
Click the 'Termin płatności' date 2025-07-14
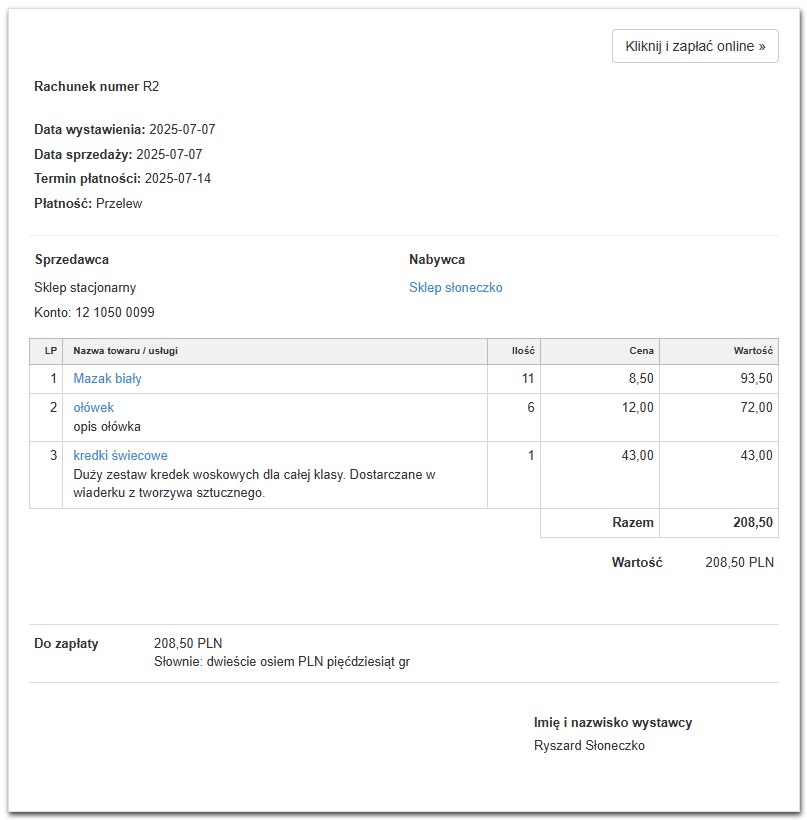[177, 179]
